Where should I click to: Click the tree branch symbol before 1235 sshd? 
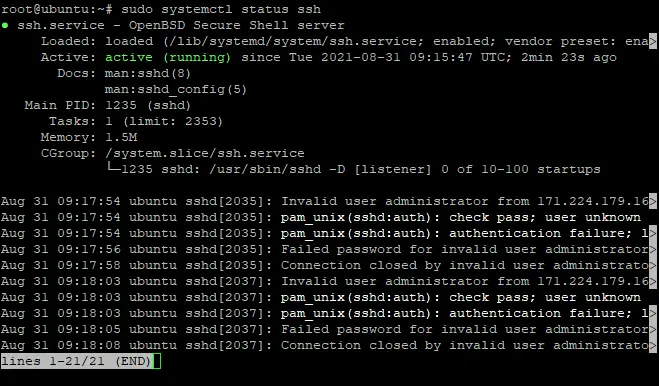(x=113, y=168)
